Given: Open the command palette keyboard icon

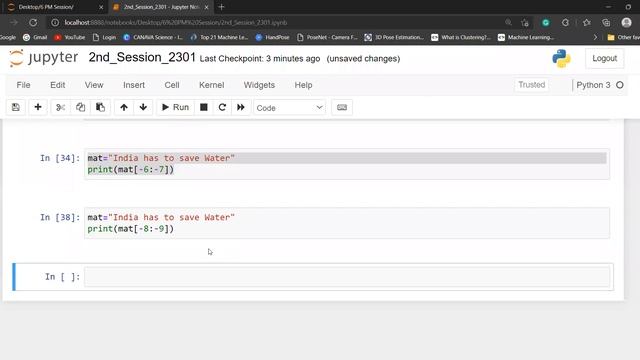Looking at the screenshot, I should click(x=342, y=107).
